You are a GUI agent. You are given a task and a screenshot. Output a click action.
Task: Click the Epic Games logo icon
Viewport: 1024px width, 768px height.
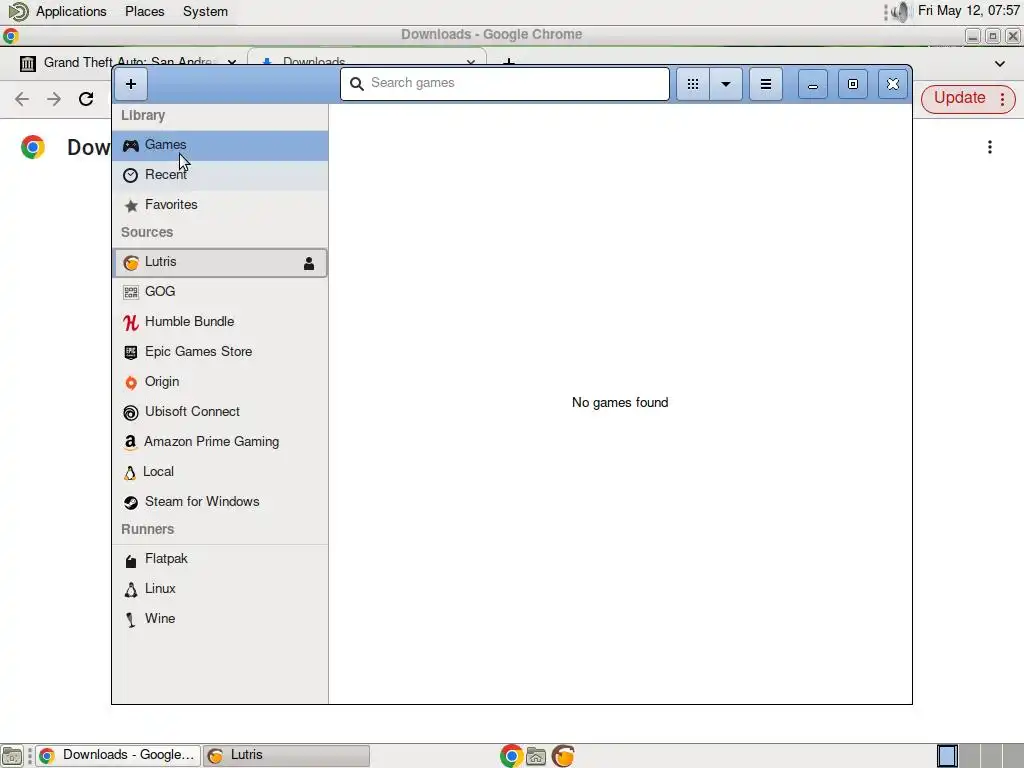point(131,353)
